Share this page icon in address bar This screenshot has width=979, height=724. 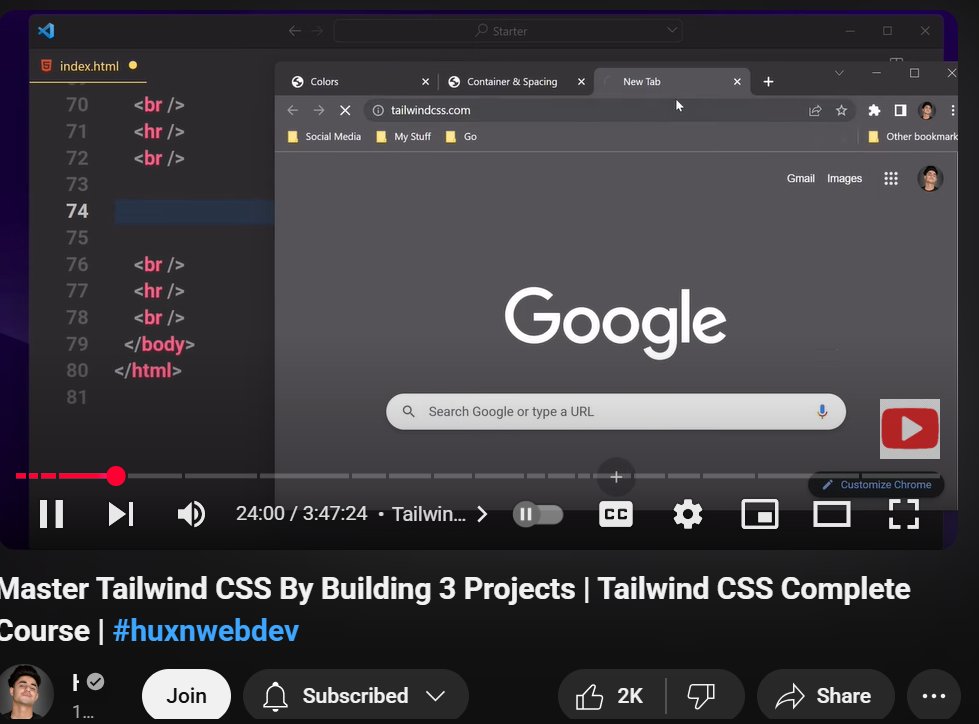pyautogui.click(x=815, y=110)
